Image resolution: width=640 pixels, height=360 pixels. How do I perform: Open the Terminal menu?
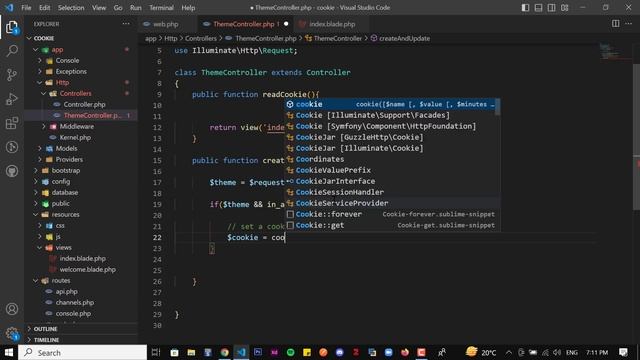pos(161,7)
